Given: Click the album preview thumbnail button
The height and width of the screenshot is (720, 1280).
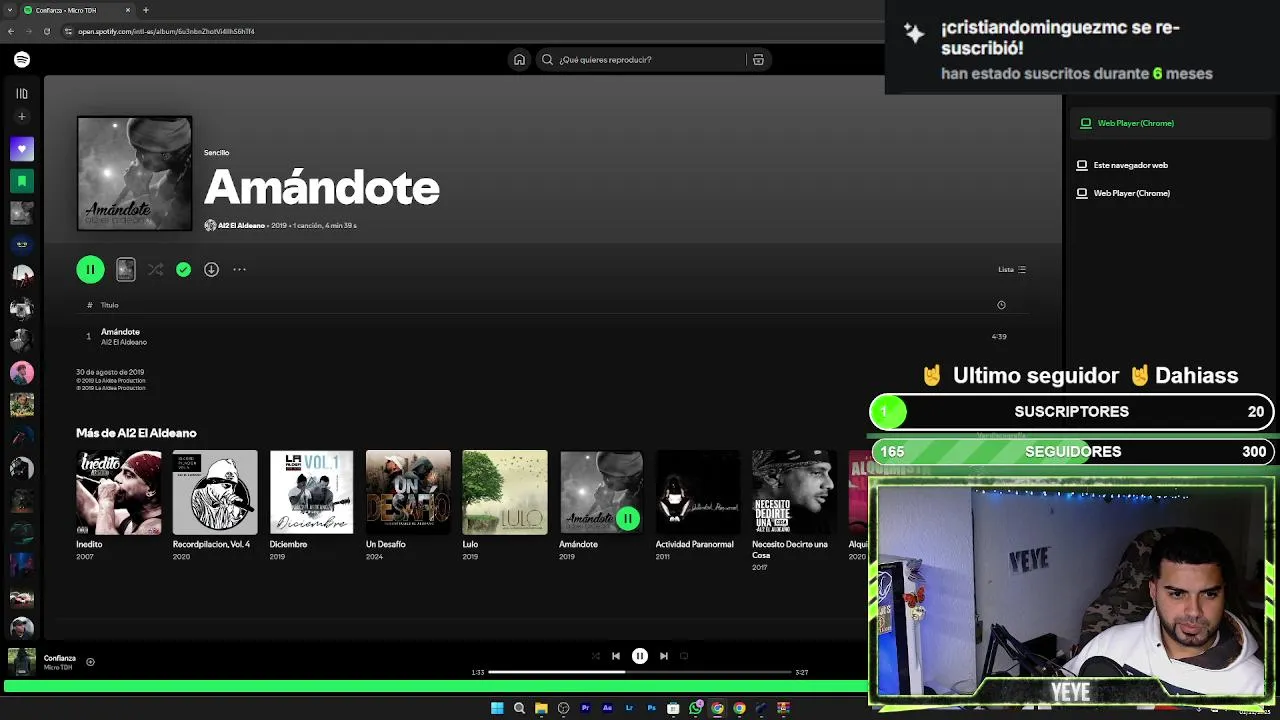Looking at the screenshot, I should pos(126,269).
